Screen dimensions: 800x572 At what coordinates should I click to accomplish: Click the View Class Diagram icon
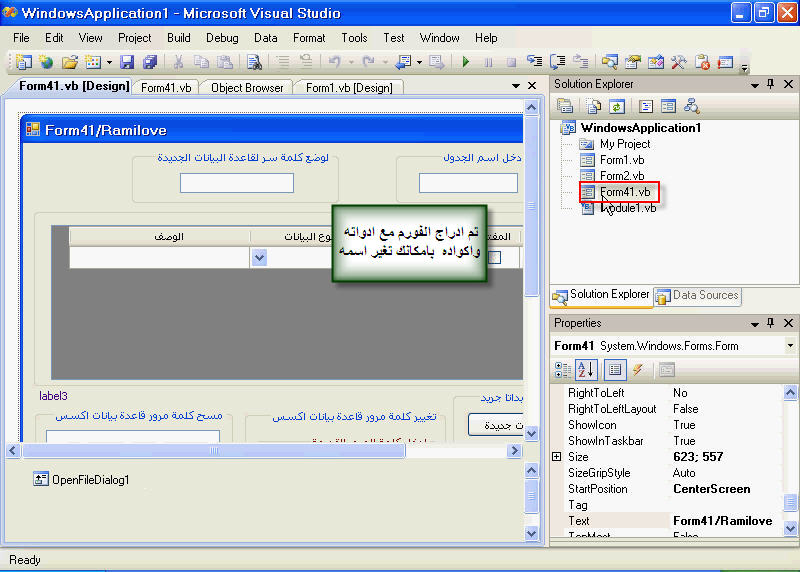692,106
